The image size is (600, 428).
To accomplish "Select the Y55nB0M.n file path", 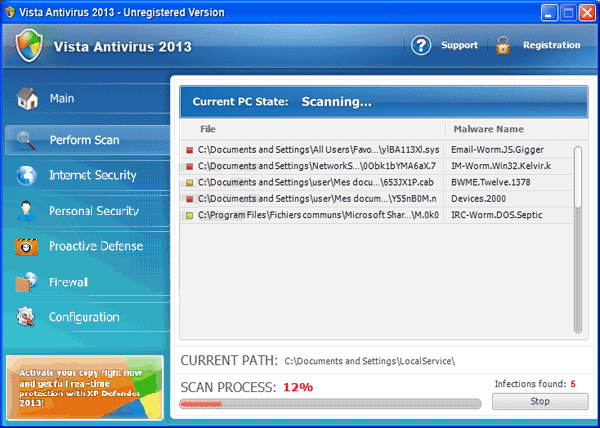I will [x=317, y=199].
